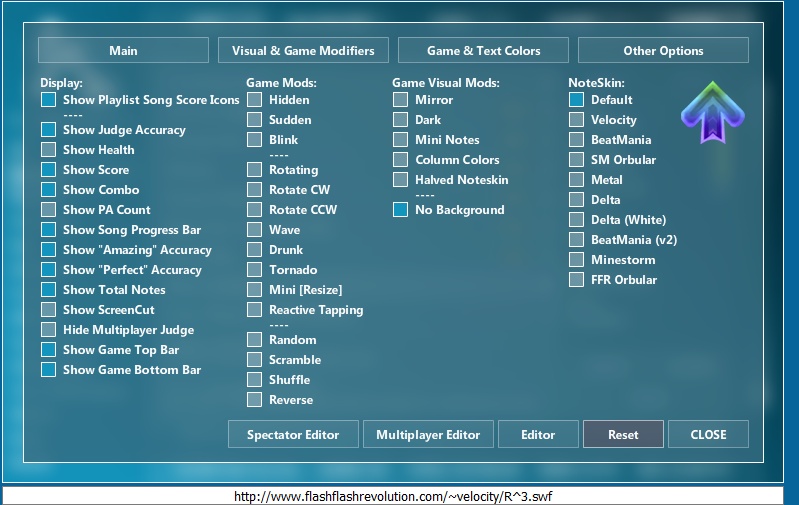Screen dimensions: 799x505
Task: Turn on the Drunk mod
Action: [x=254, y=250]
